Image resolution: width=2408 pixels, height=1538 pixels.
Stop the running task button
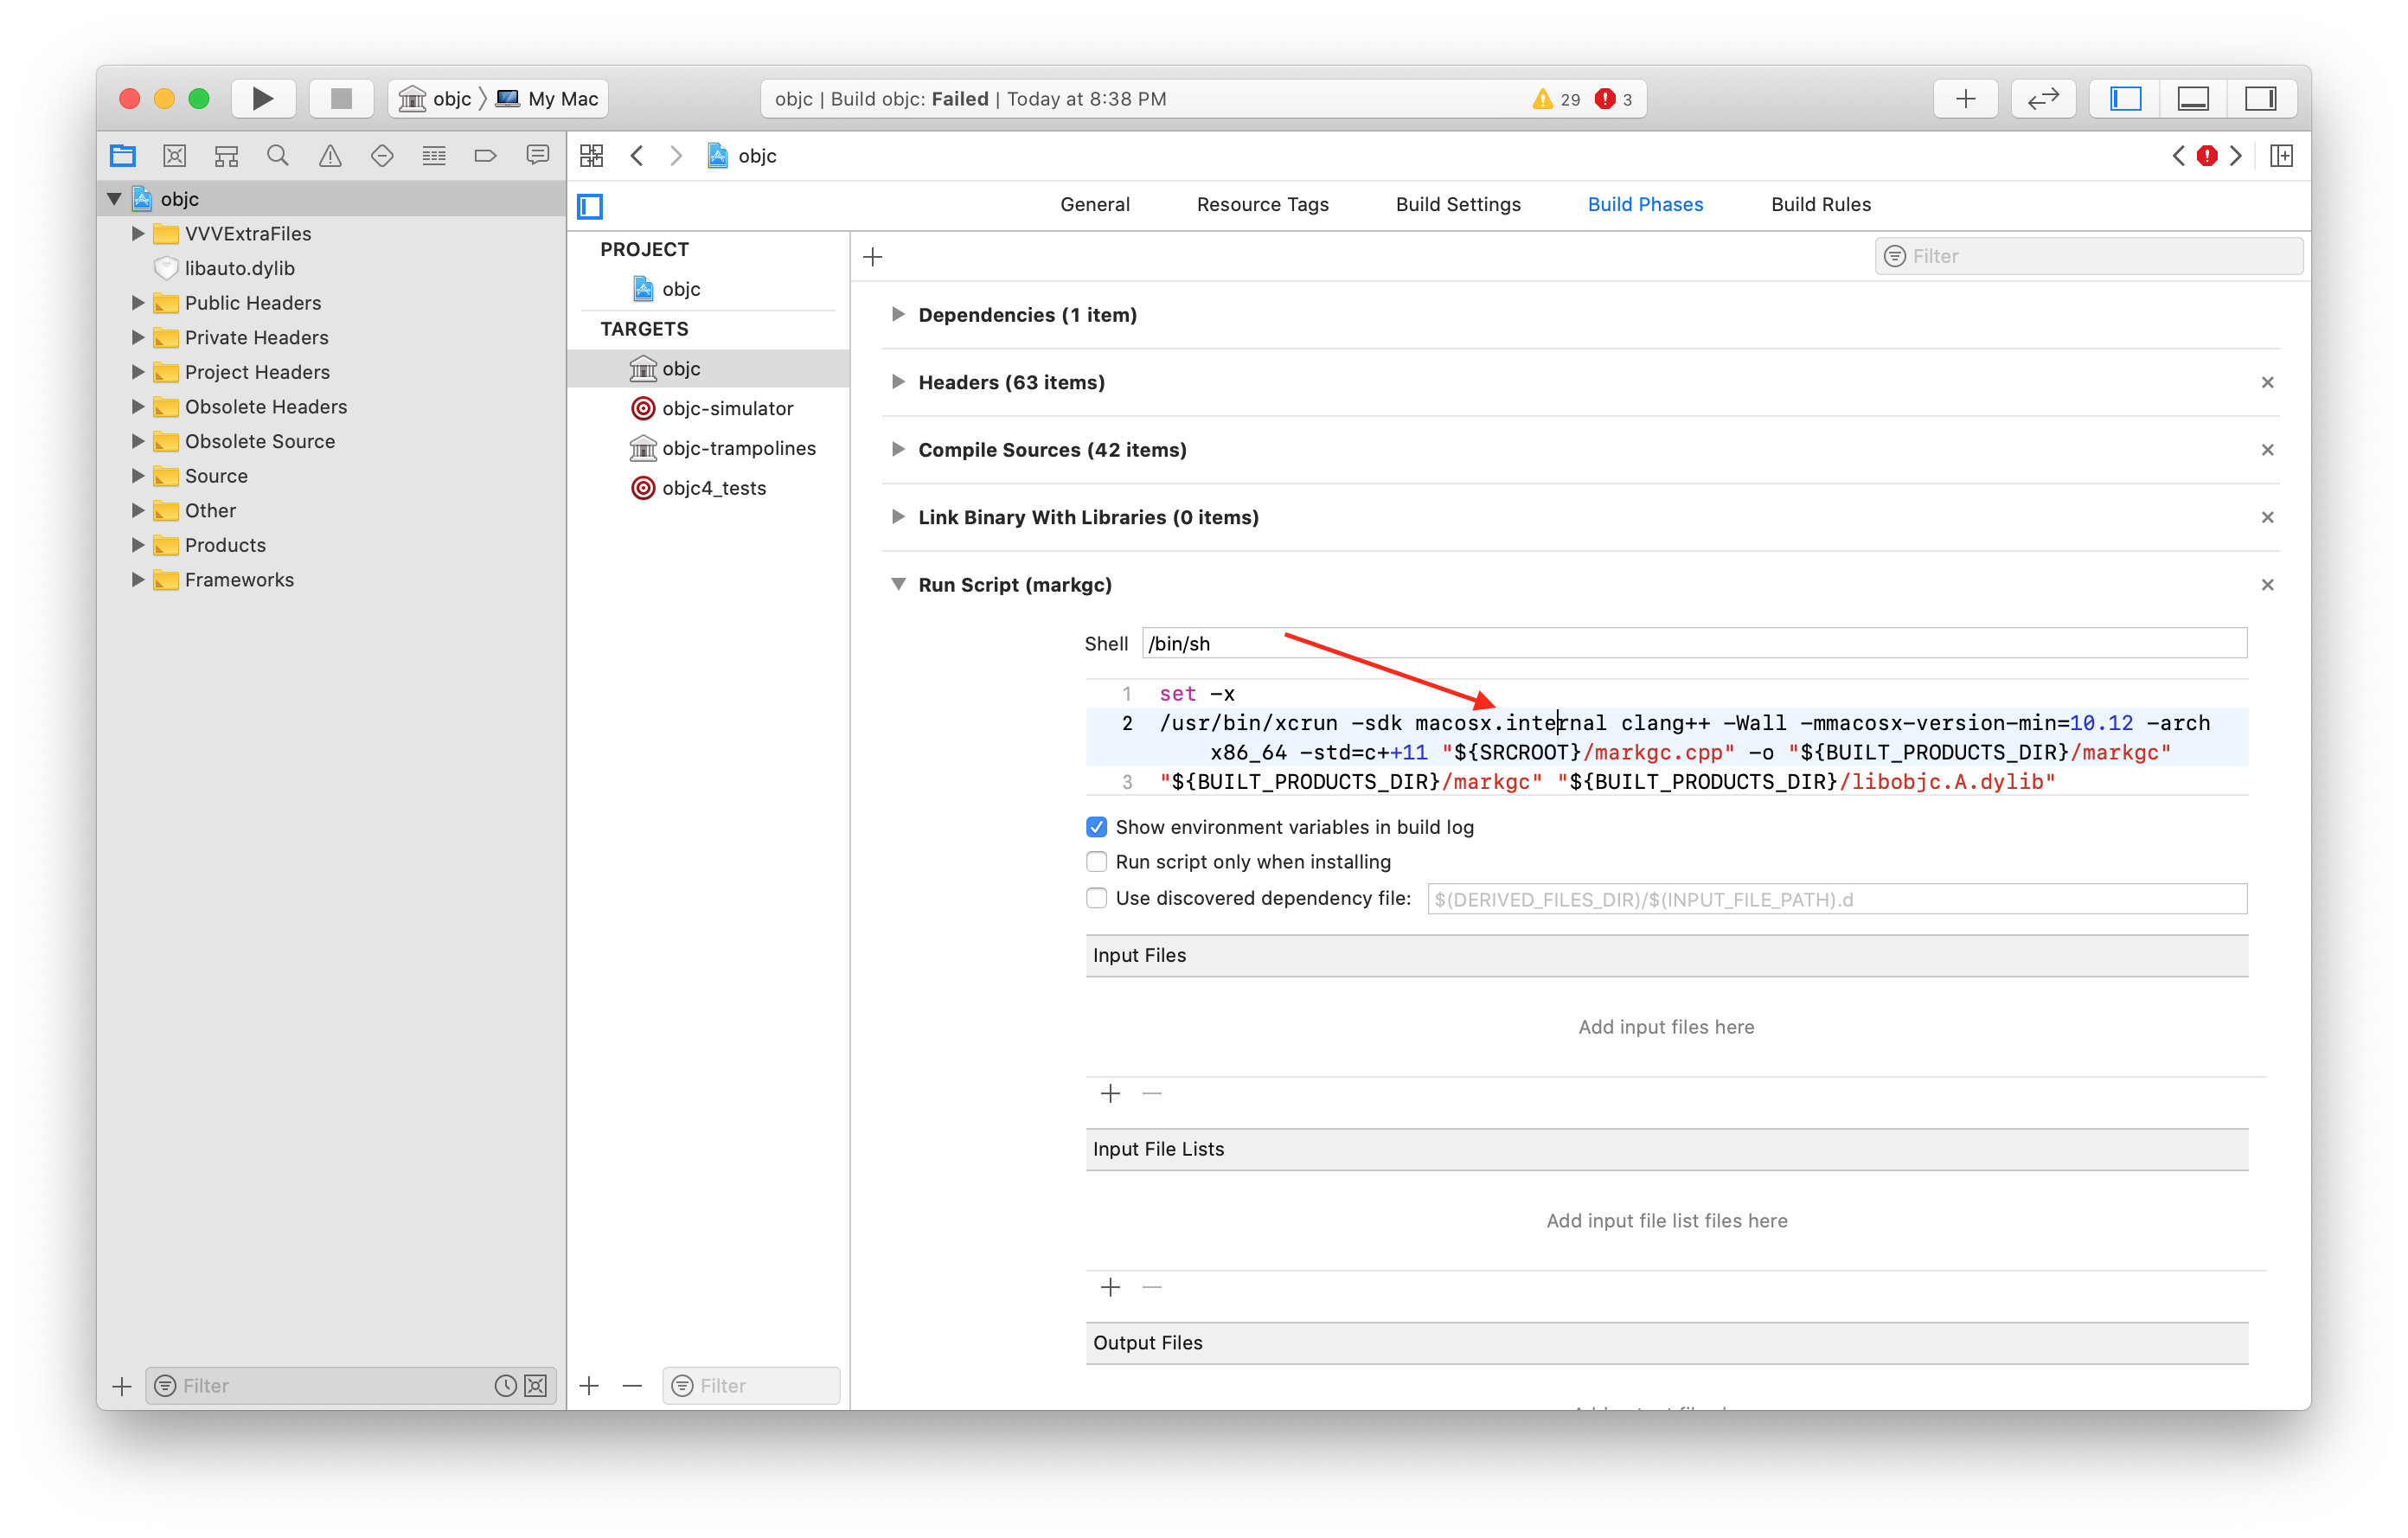coord(341,98)
